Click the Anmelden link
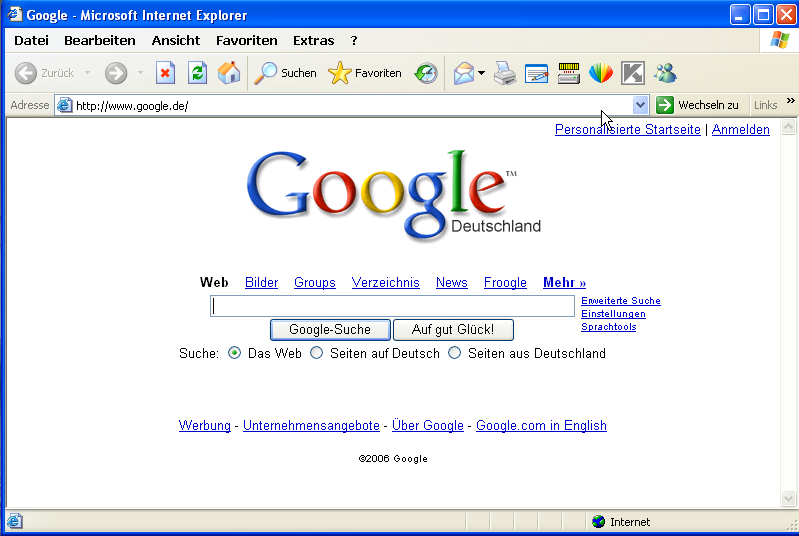 point(741,129)
